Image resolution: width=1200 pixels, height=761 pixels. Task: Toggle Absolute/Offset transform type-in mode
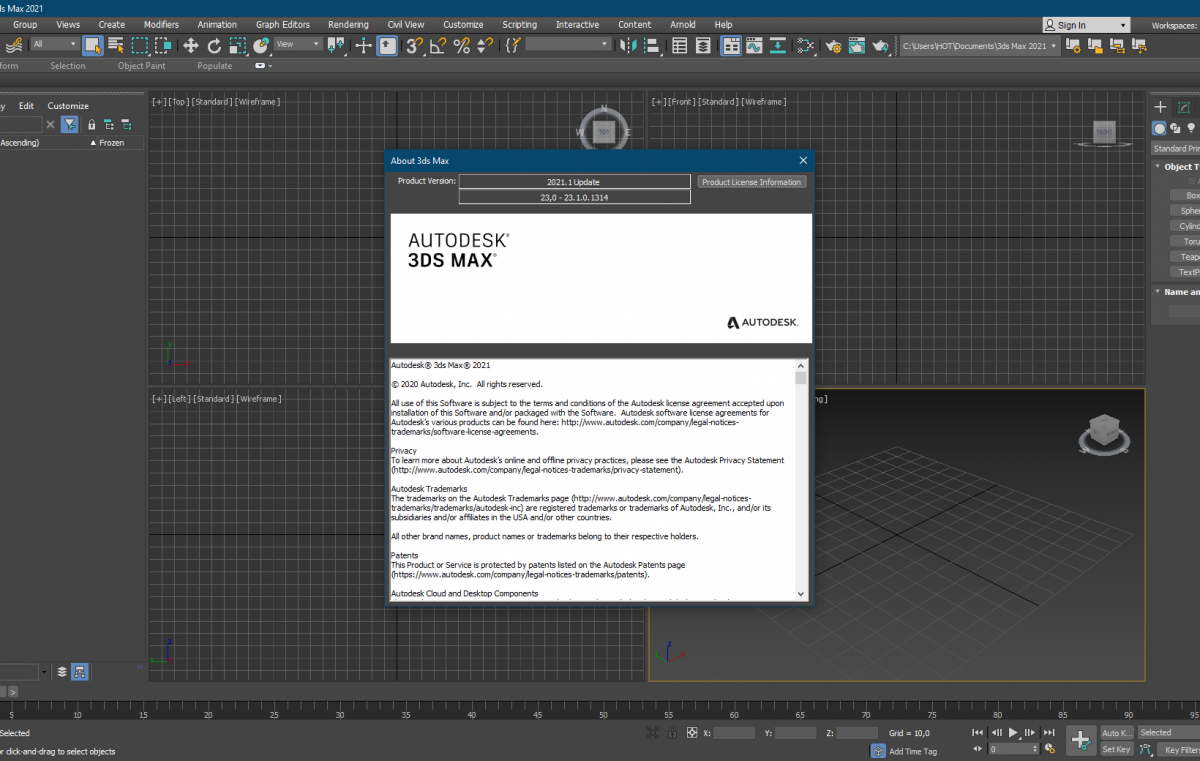691,733
